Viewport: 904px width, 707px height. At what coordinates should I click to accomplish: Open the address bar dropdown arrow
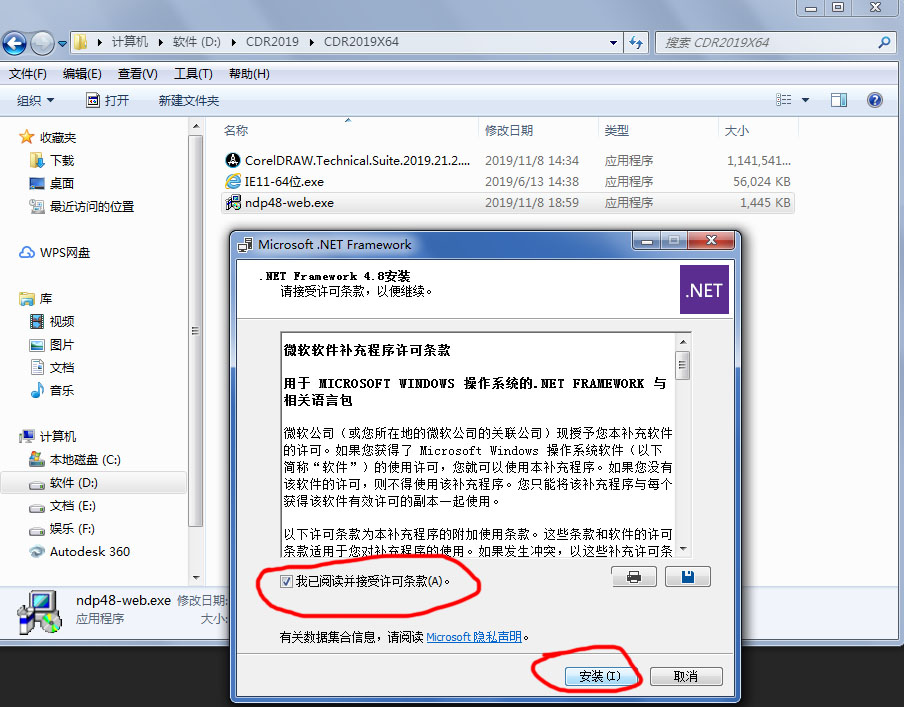click(x=615, y=43)
